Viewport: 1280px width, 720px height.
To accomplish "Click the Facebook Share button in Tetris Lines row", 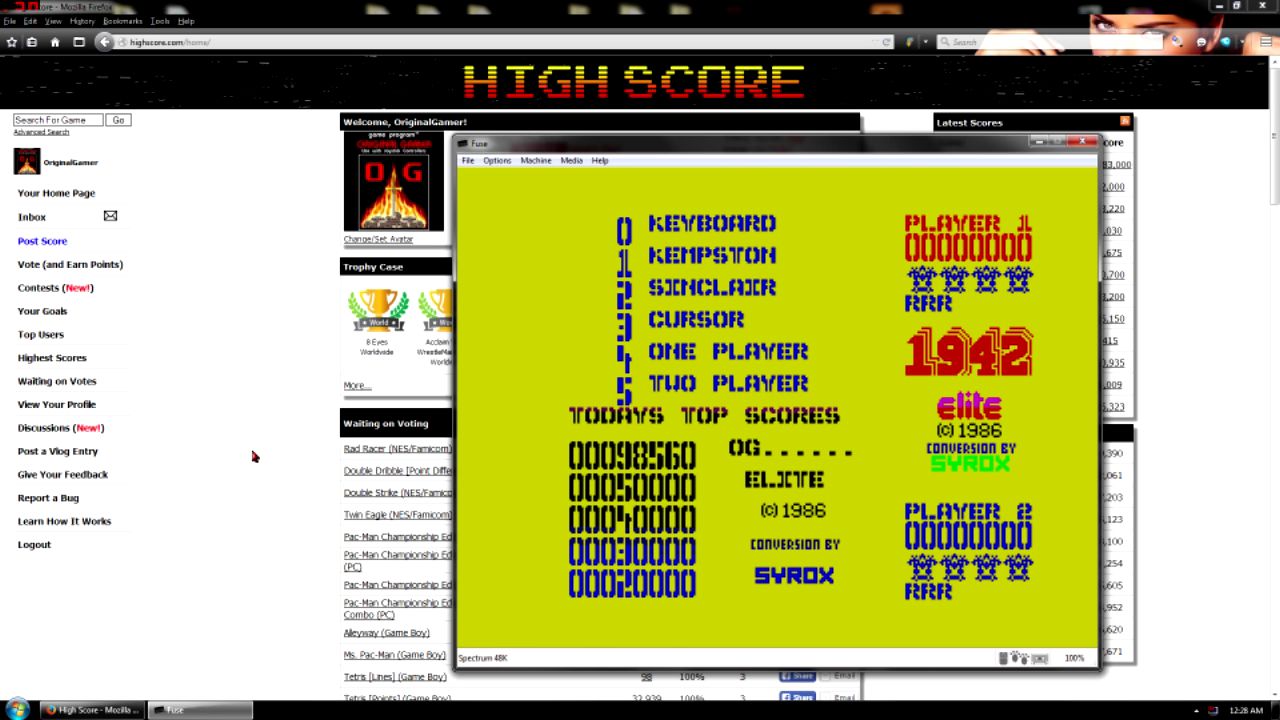I will (x=798, y=677).
